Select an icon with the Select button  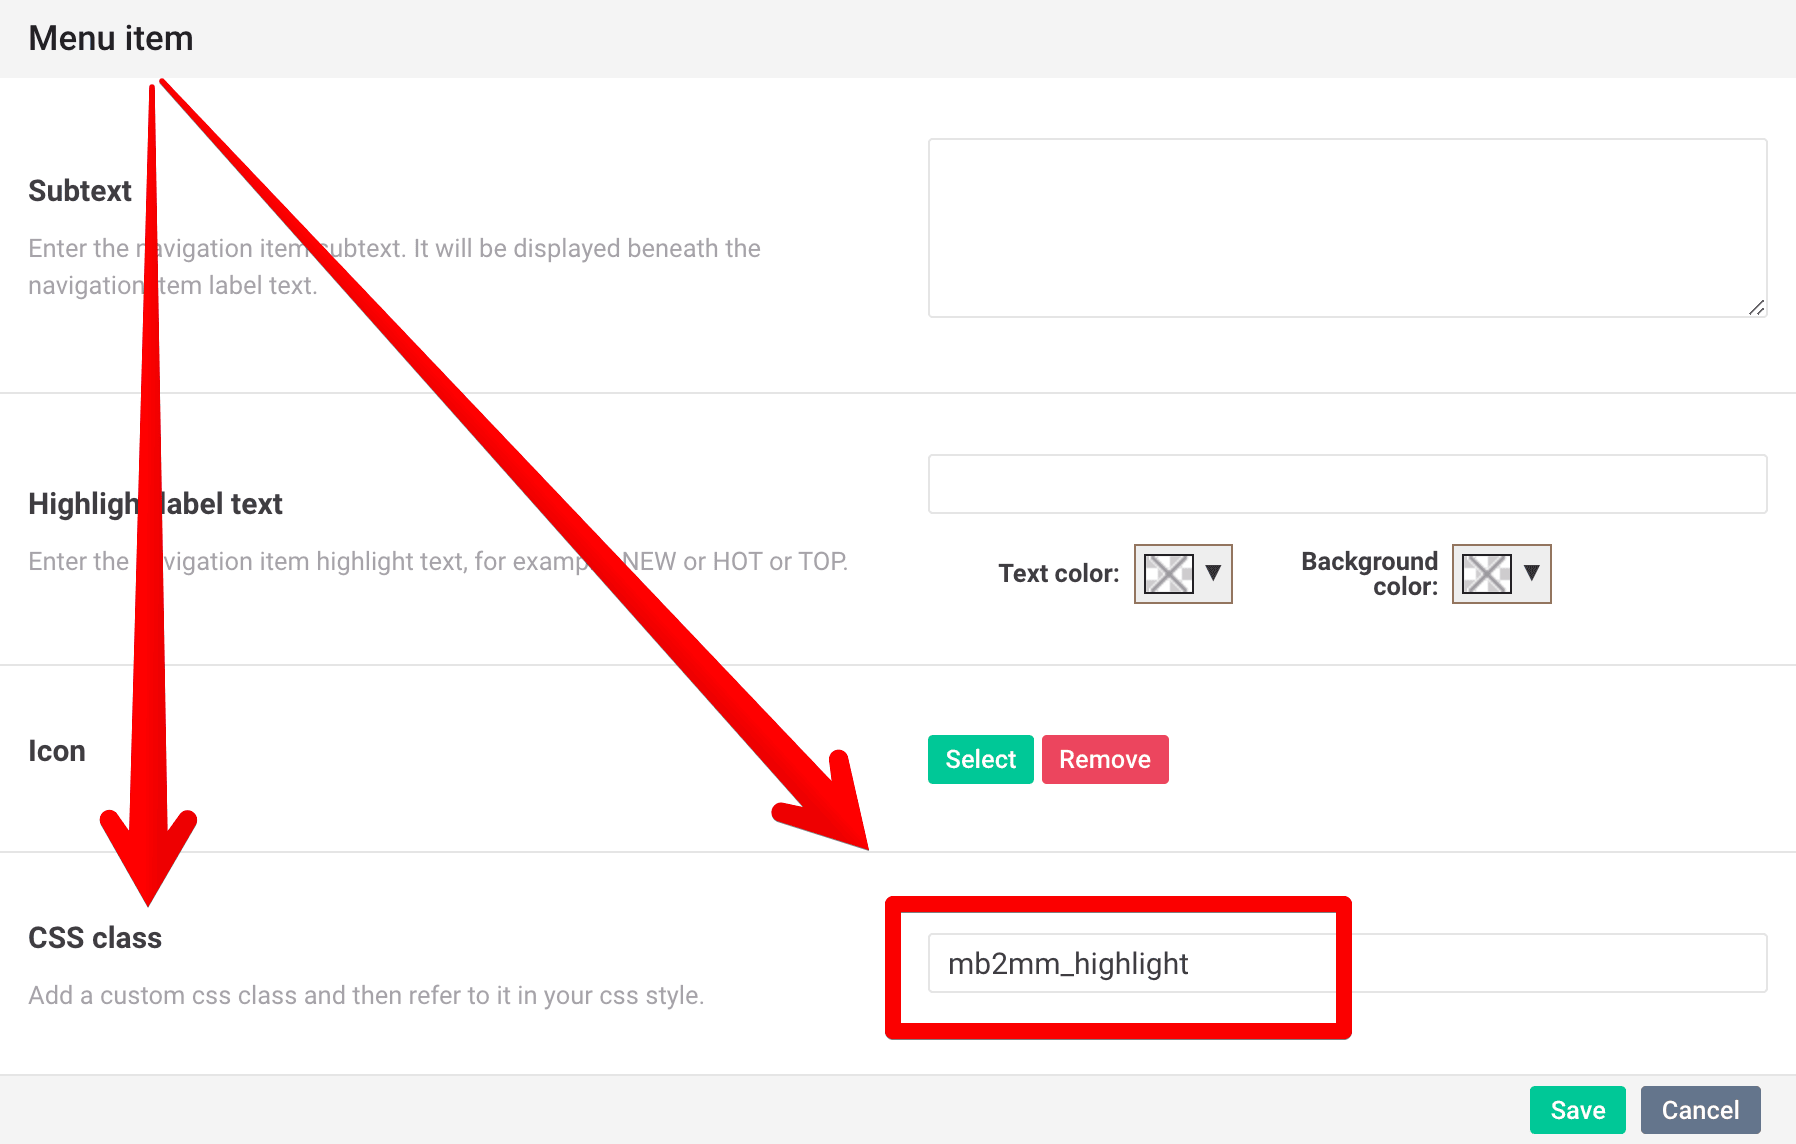click(x=980, y=759)
